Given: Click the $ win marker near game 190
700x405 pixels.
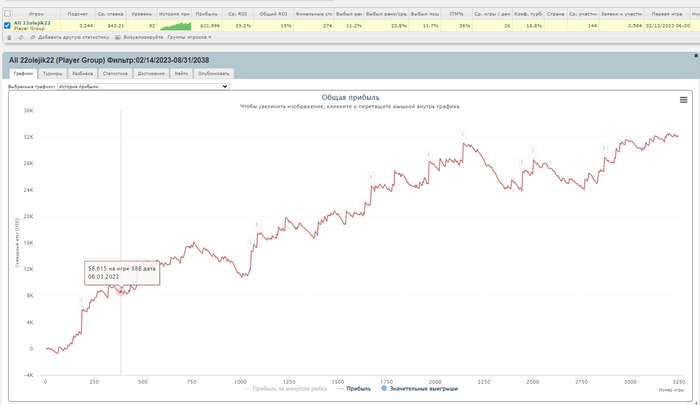Looking at the screenshot, I should [82, 301].
